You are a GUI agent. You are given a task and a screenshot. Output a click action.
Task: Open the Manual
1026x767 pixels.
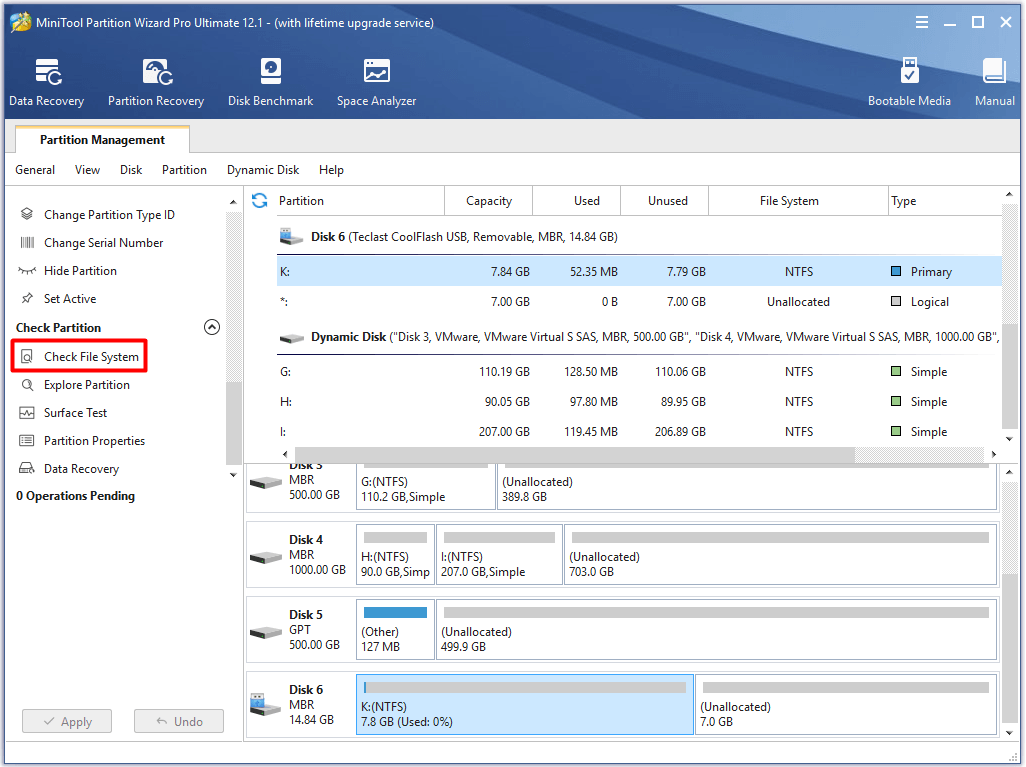(x=995, y=82)
